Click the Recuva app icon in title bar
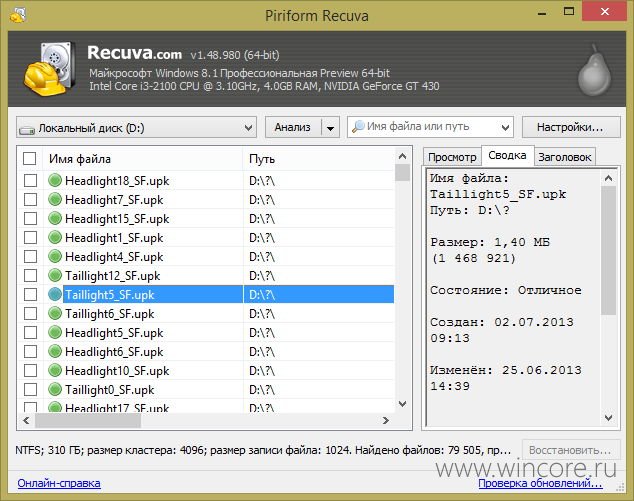The height and width of the screenshot is (501, 634). coord(18,15)
